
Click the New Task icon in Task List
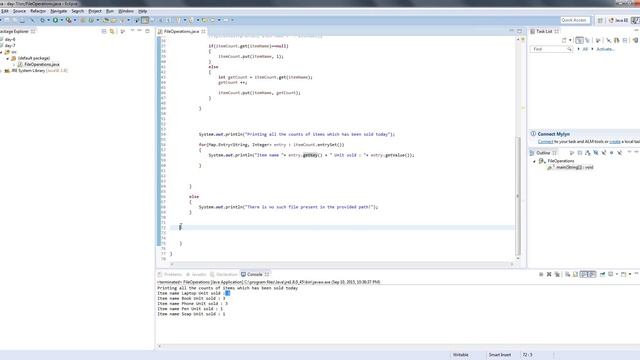pyautogui.click(x=564, y=40)
